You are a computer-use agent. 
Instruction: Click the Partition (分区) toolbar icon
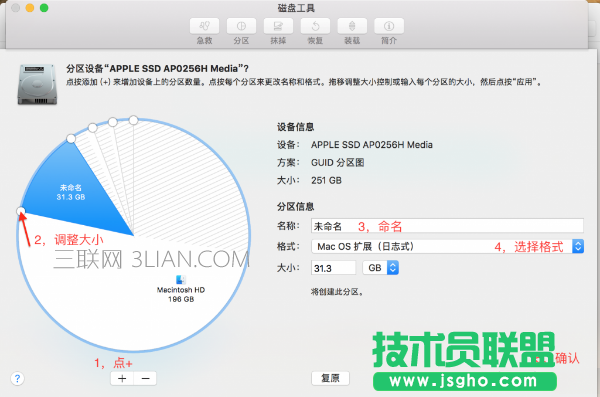coord(241,26)
